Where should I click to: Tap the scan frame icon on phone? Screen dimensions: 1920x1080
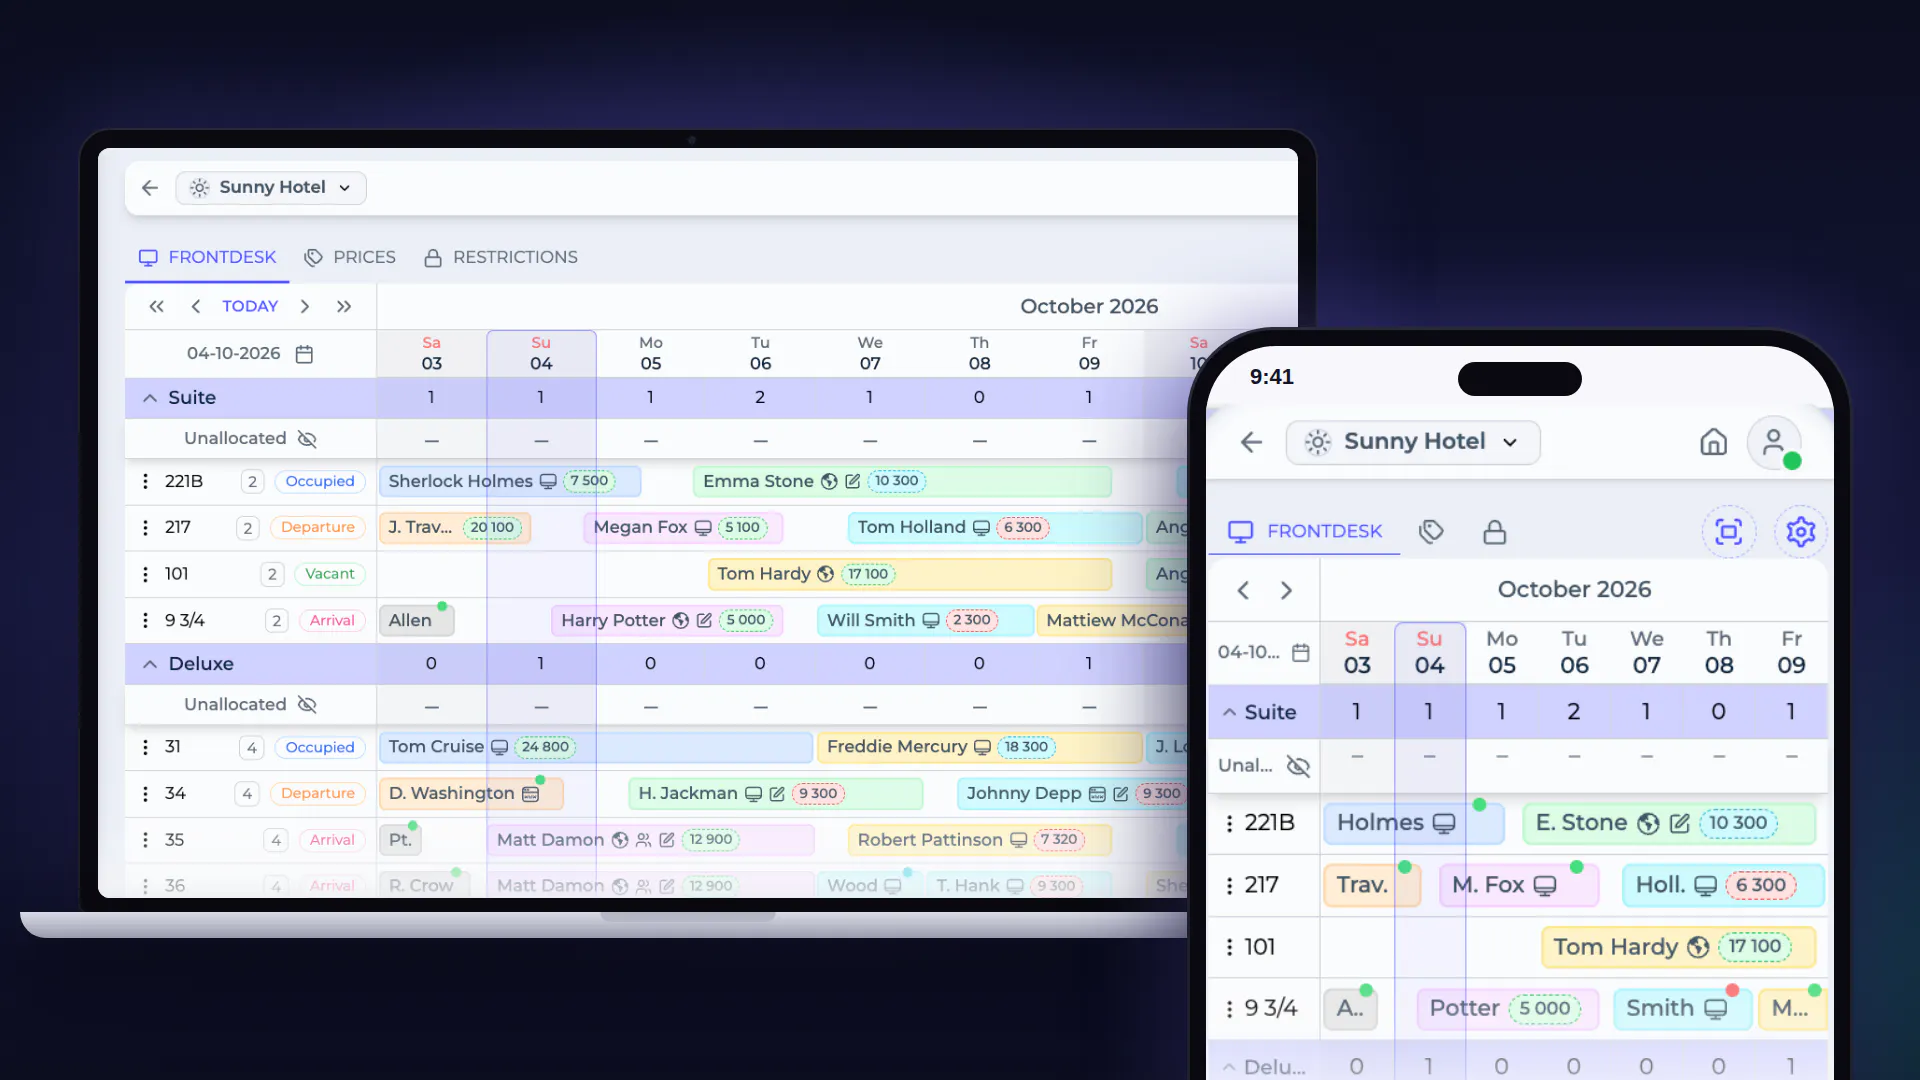click(x=1728, y=532)
